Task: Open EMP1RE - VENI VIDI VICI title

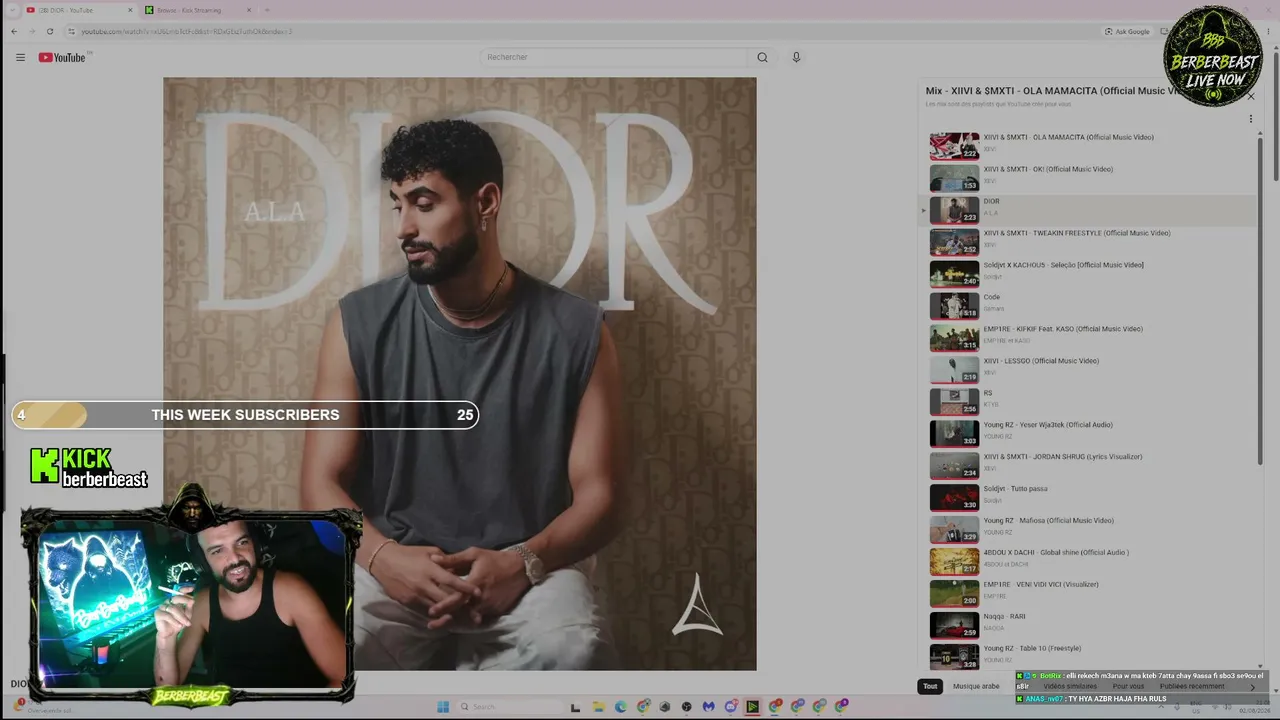Action: [1040, 585]
